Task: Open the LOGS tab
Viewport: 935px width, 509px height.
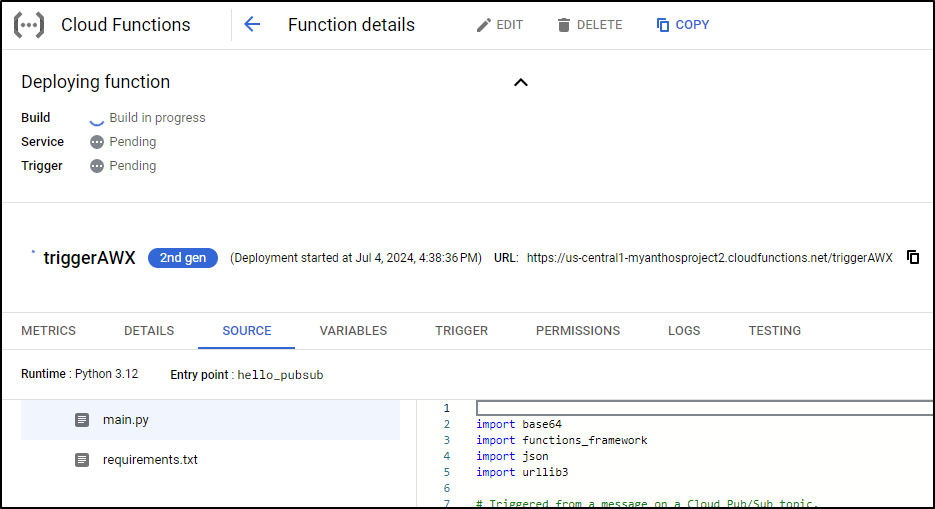Action: click(684, 331)
